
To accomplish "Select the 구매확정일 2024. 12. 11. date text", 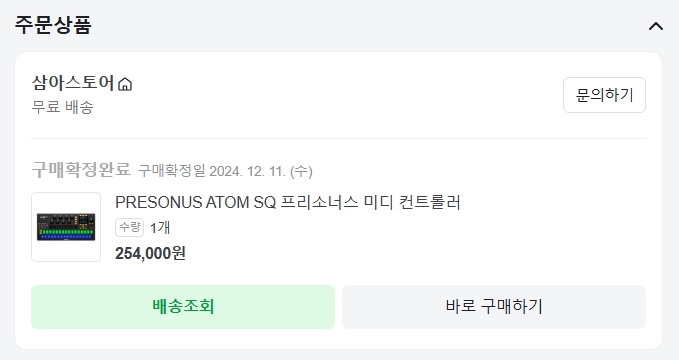I will (x=225, y=171).
